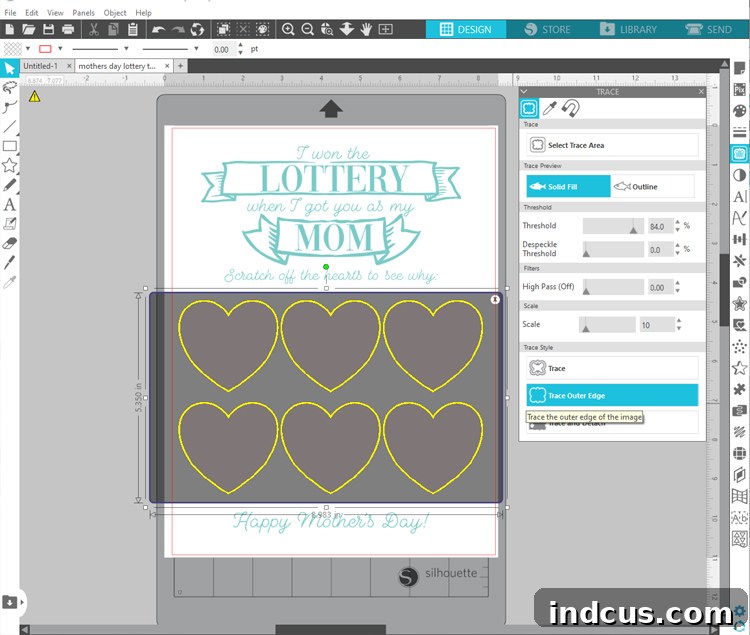Add a new document tab with plus

point(180,66)
